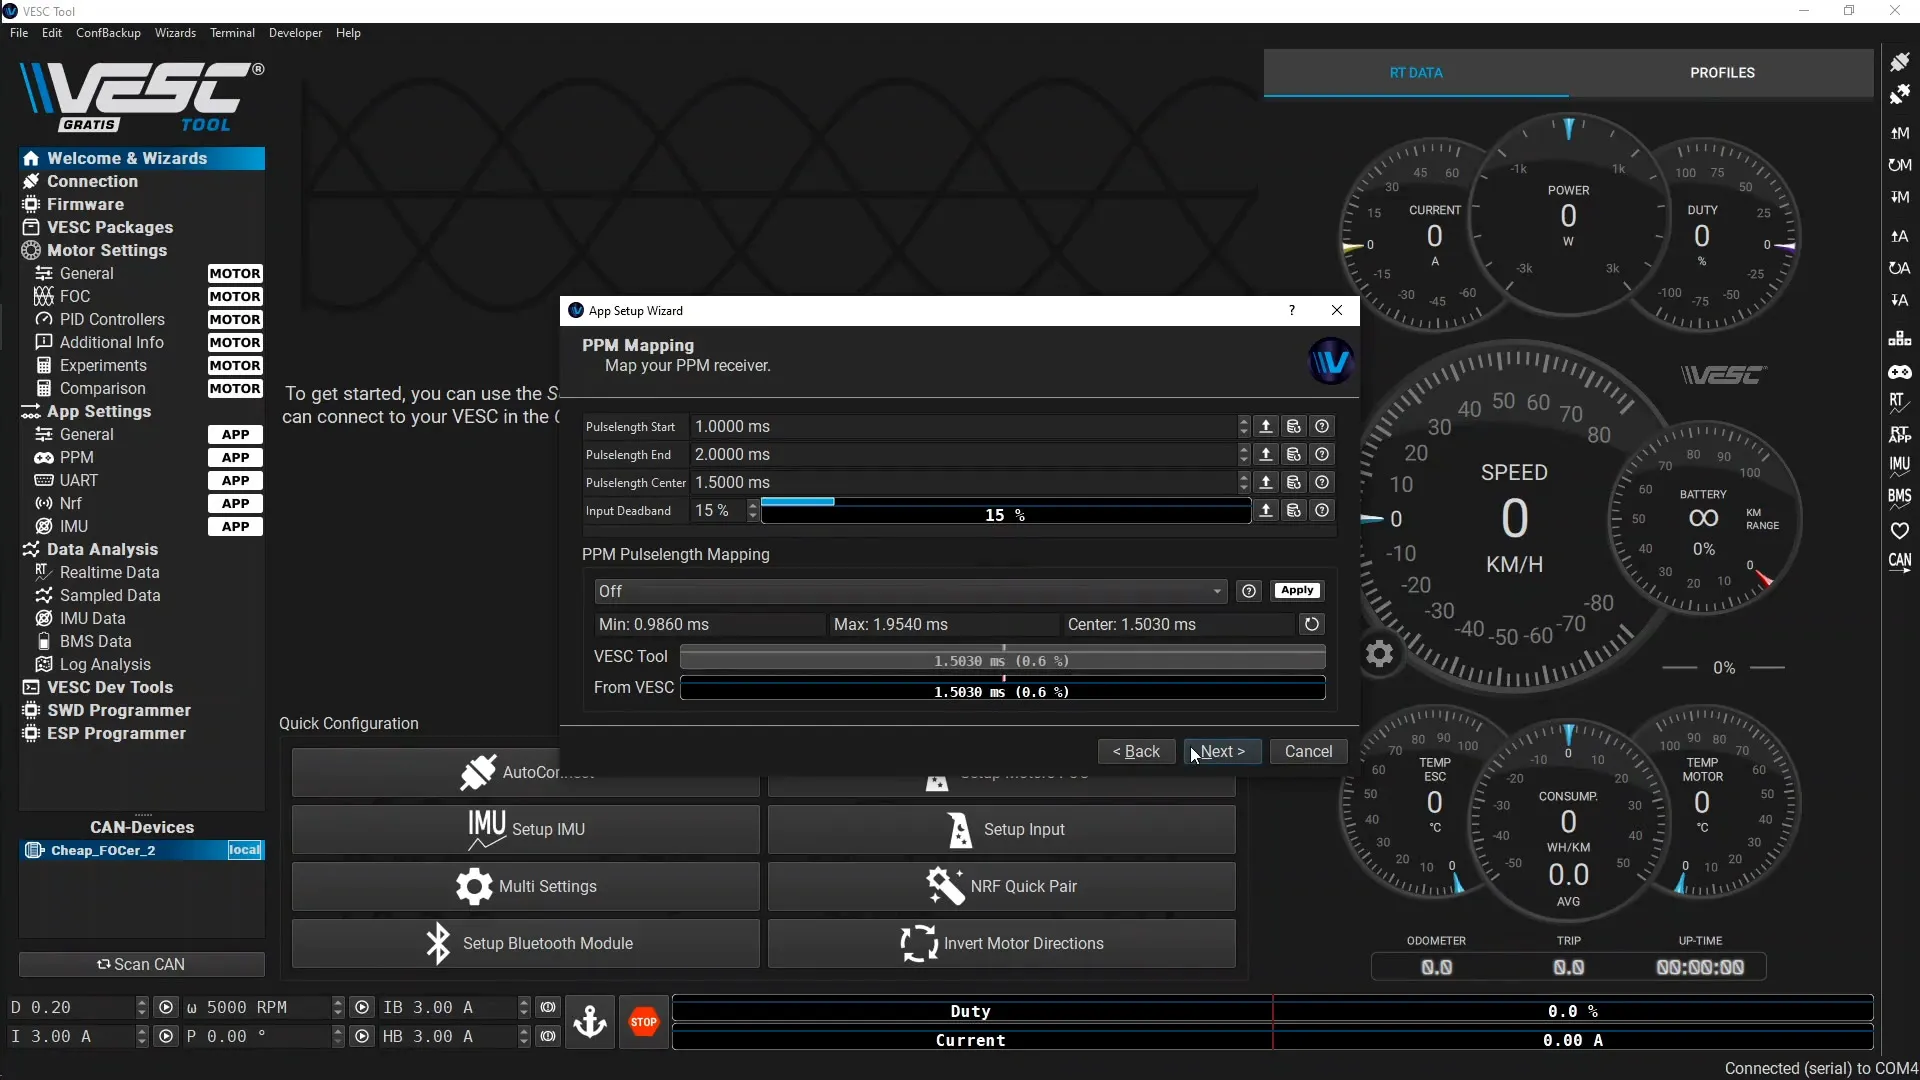Collapse the Motor Settings tree section
The image size is (1920, 1080).
click(107, 250)
